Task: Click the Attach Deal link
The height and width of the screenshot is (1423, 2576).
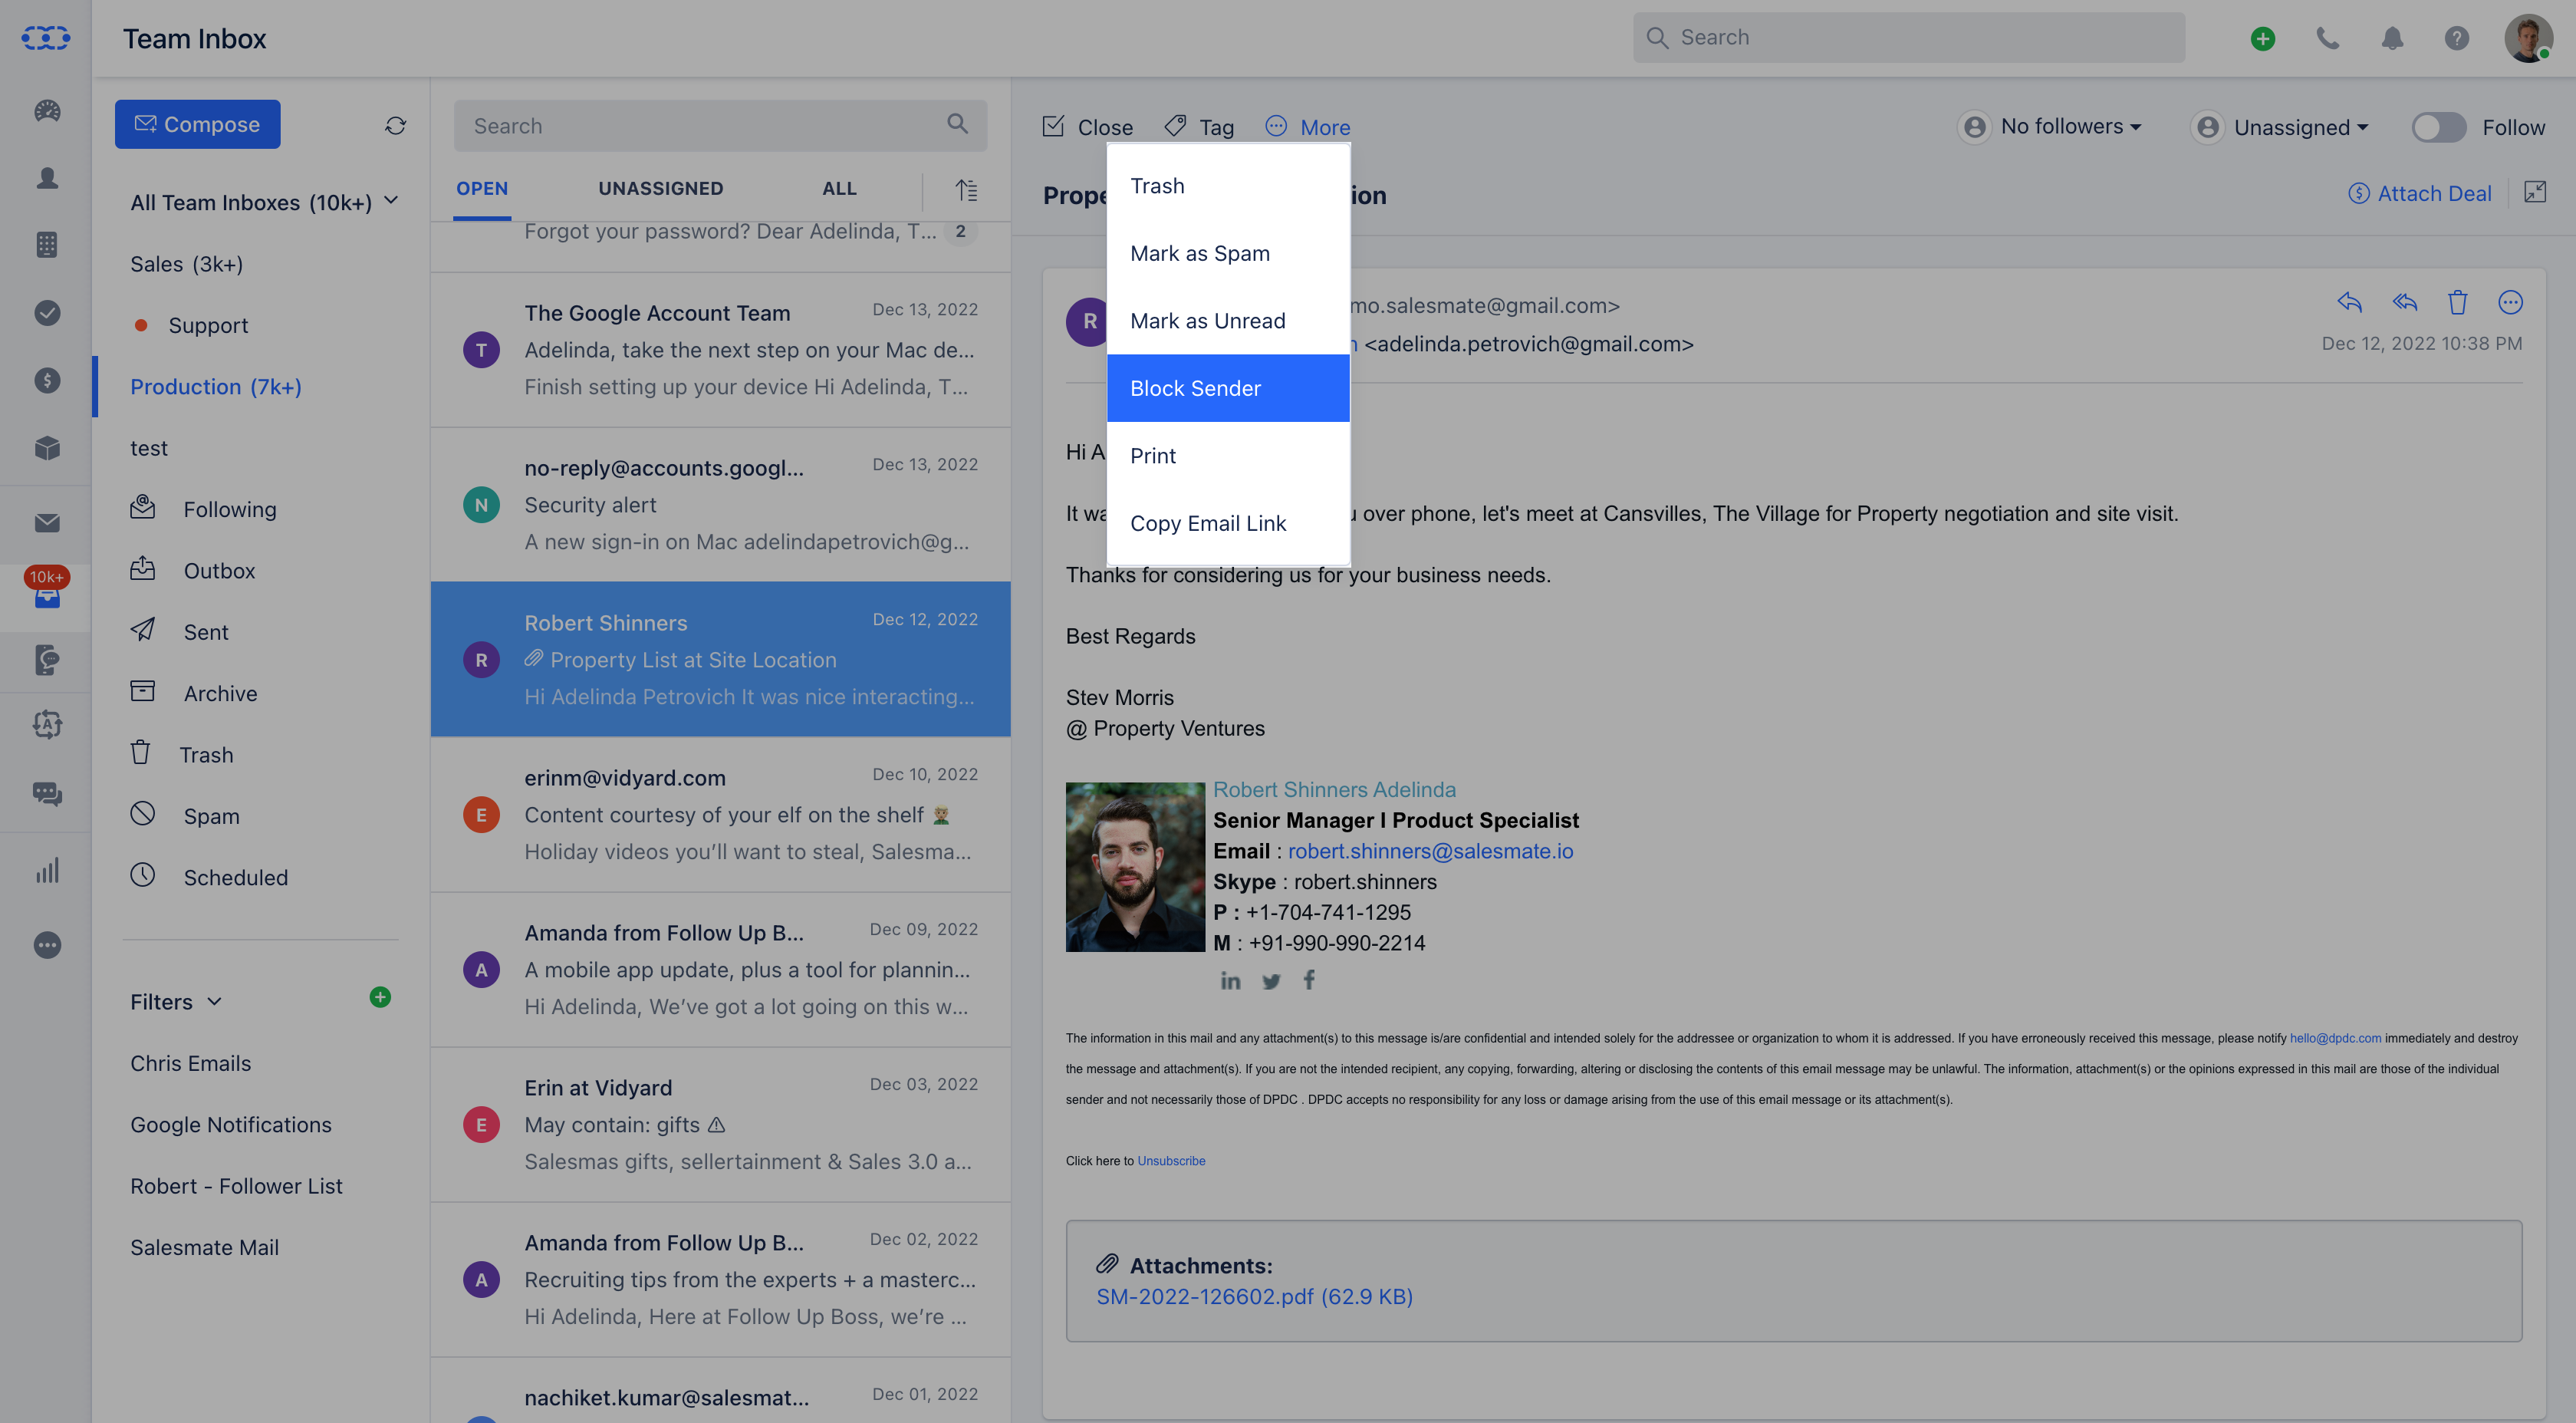Action: 2419,193
